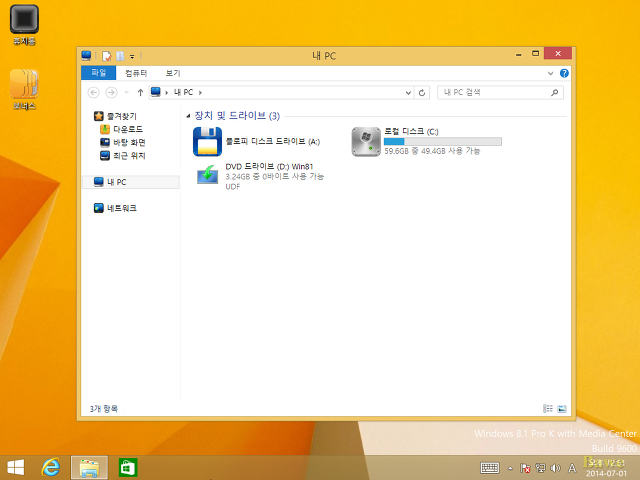Select the 로컬 디스크 (C:) drive icon
The image size is (640, 480).
[x=366, y=142]
